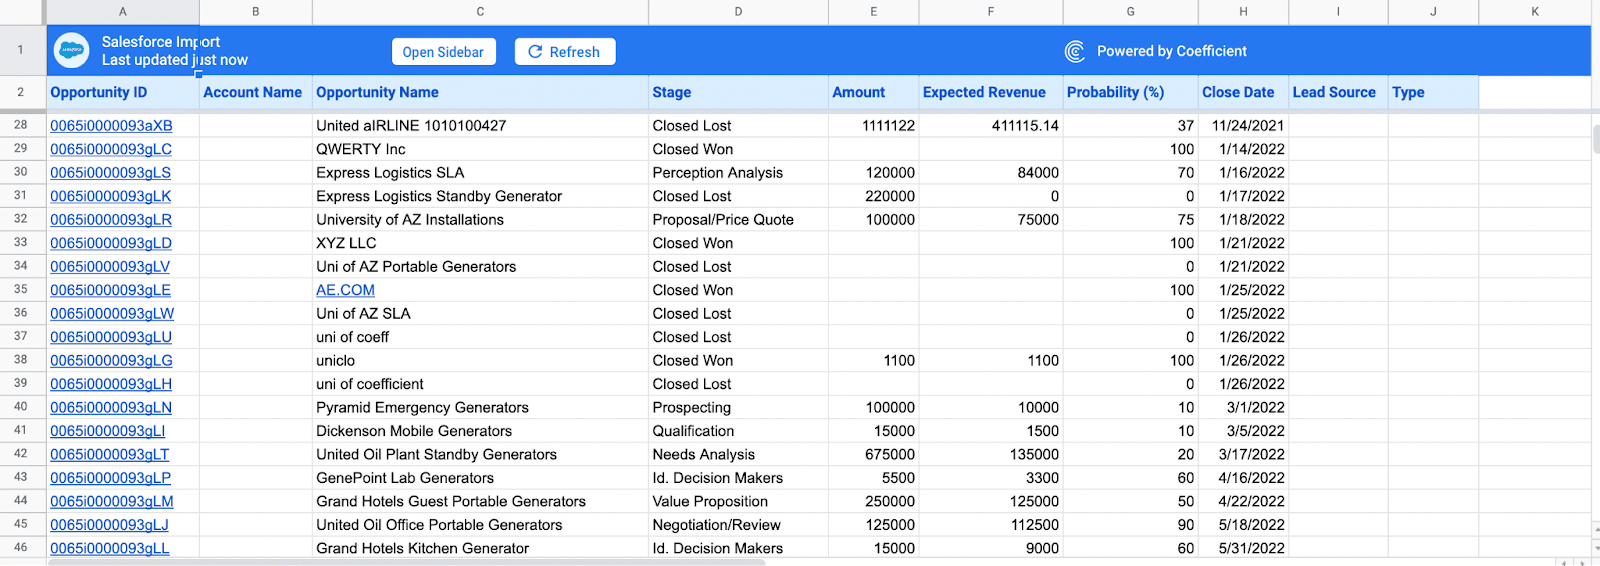This screenshot has height=566, width=1600.
Task: Select column C header
Action: point(480,12)
